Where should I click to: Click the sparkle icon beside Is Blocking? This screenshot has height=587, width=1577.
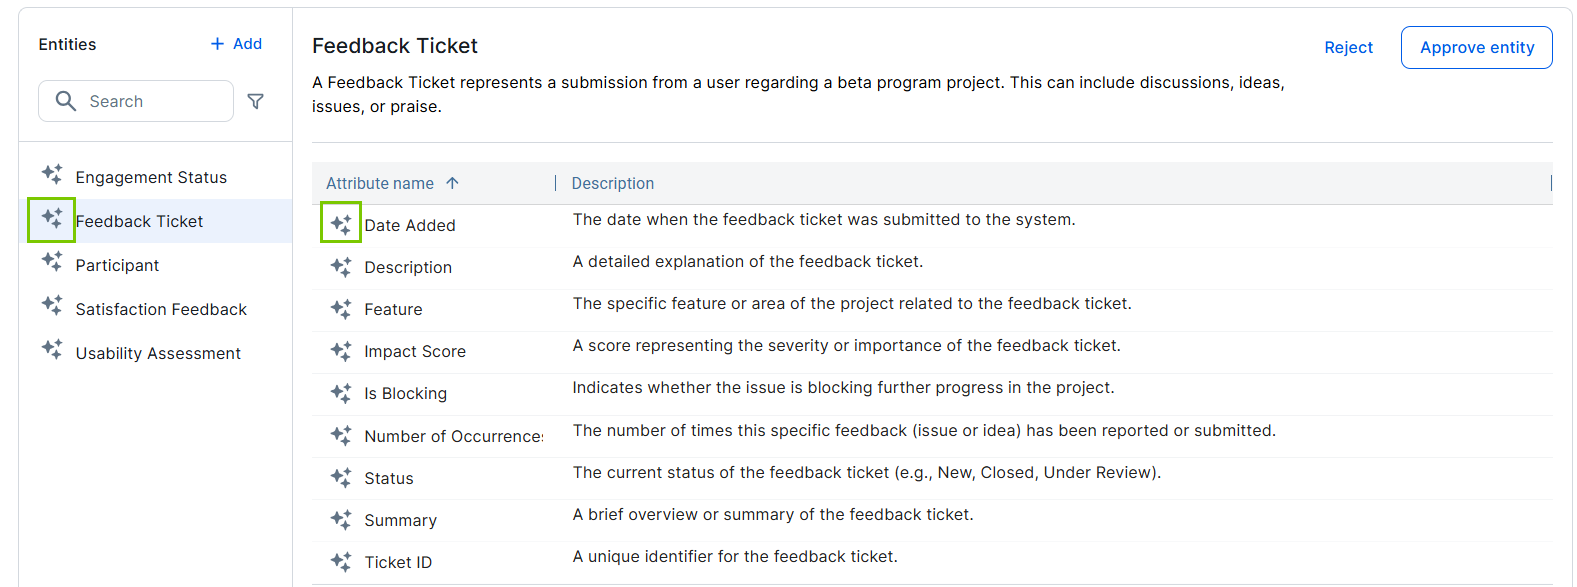341,393
